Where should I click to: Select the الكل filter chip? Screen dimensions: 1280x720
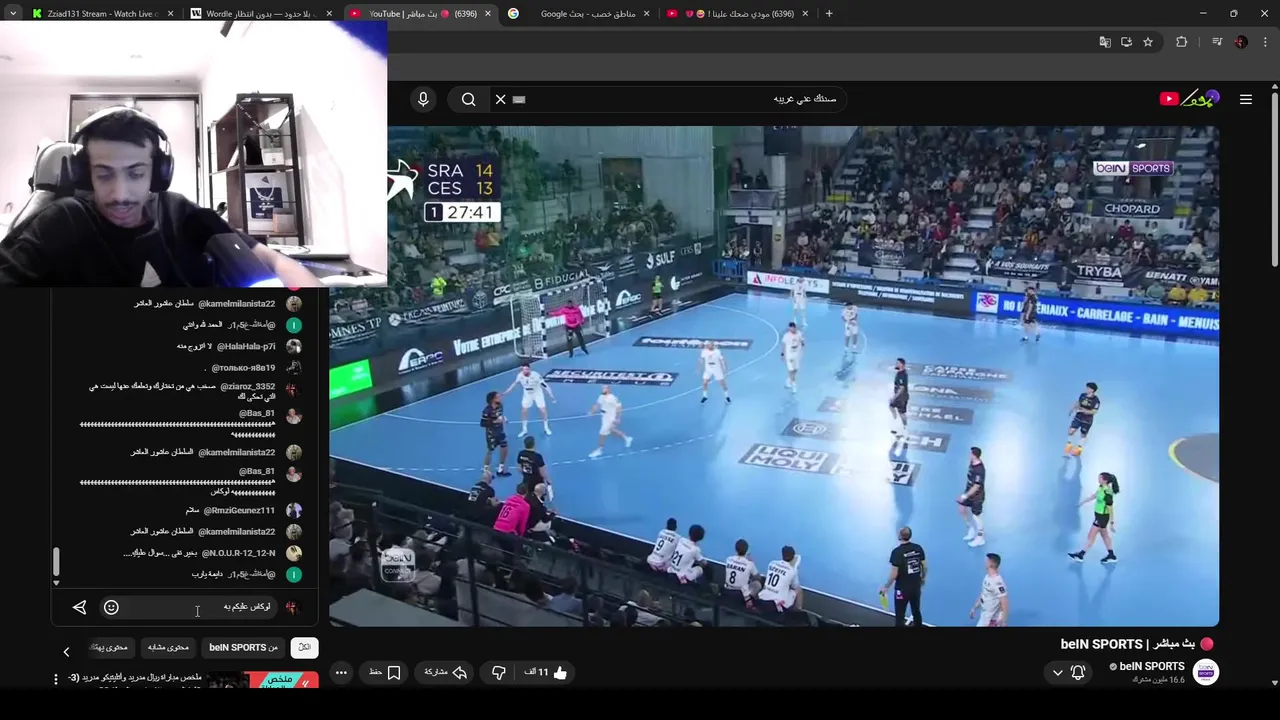click(x=304, y=647)
